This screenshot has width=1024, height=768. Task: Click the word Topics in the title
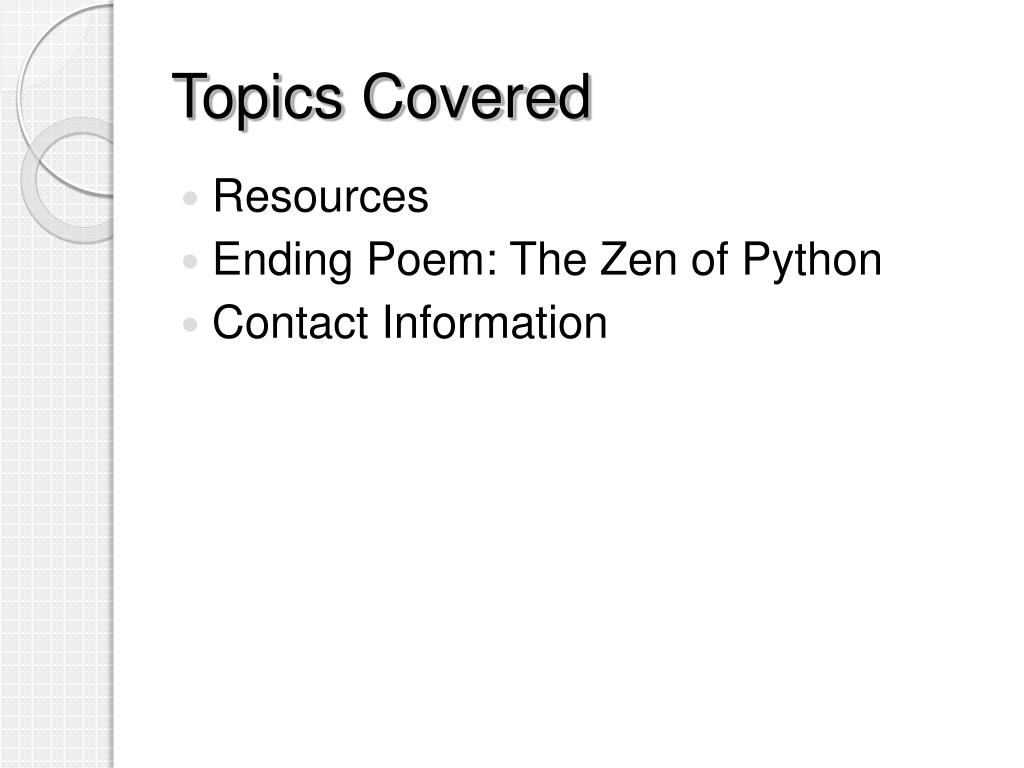pos(257,99)
